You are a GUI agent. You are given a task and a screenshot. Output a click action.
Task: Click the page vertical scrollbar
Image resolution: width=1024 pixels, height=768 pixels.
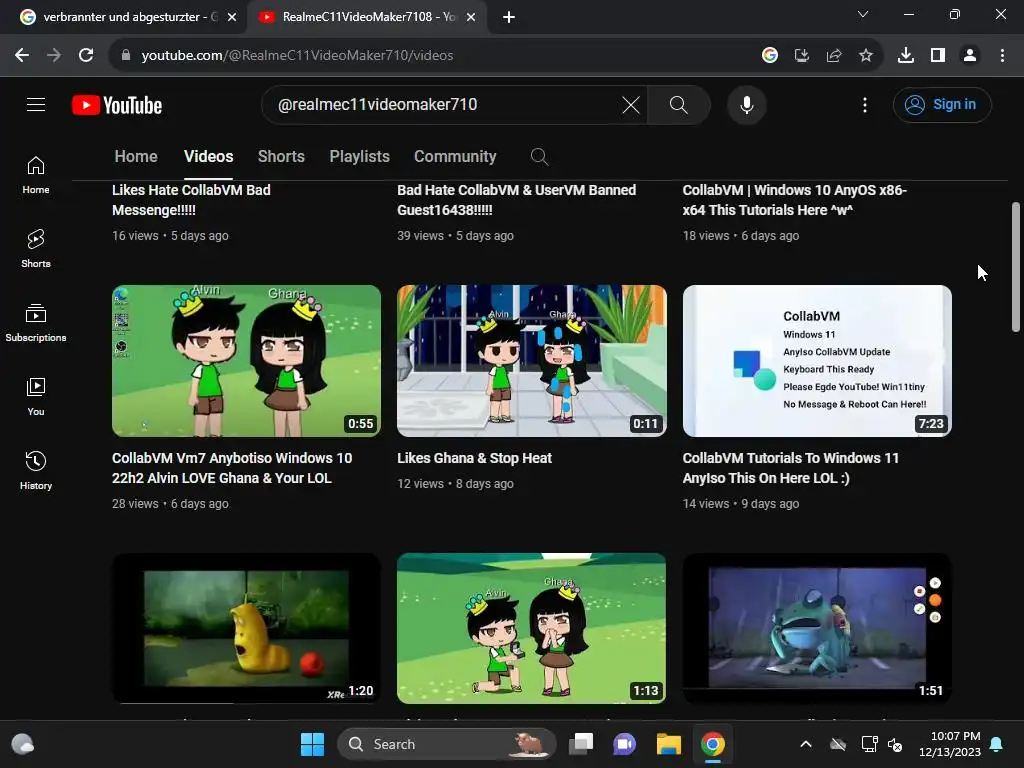1015,266
